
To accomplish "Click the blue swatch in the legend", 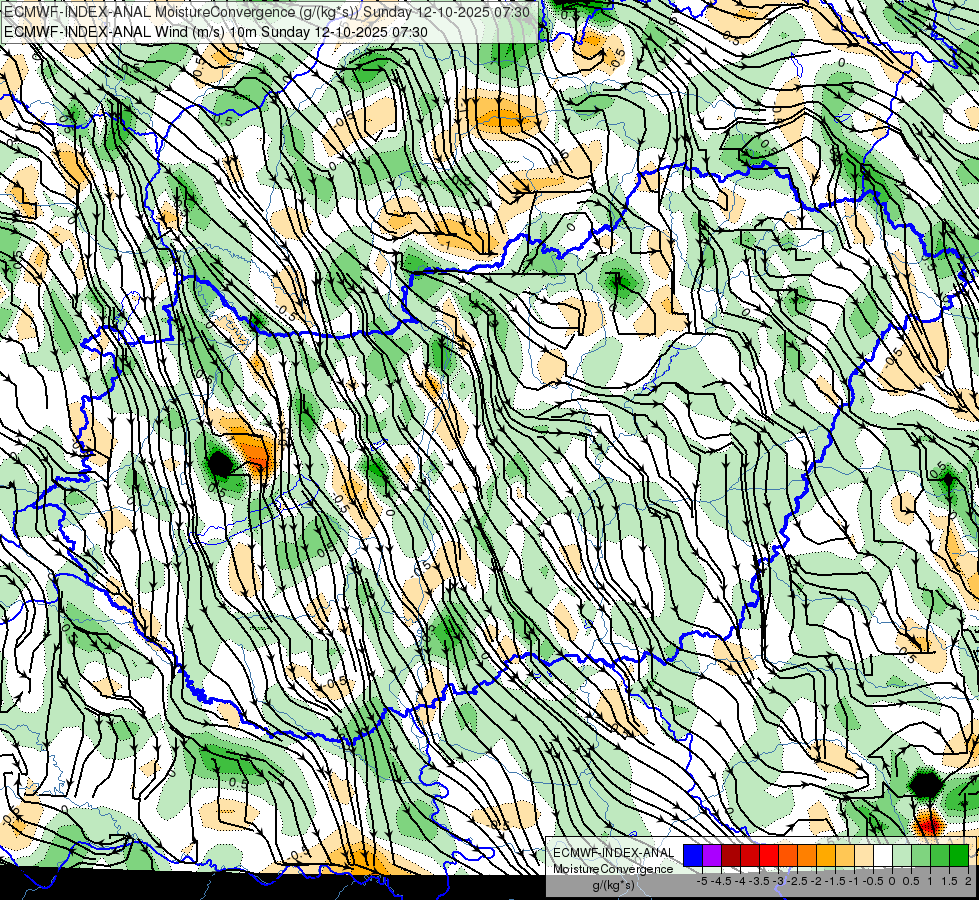I will point(693,856).
